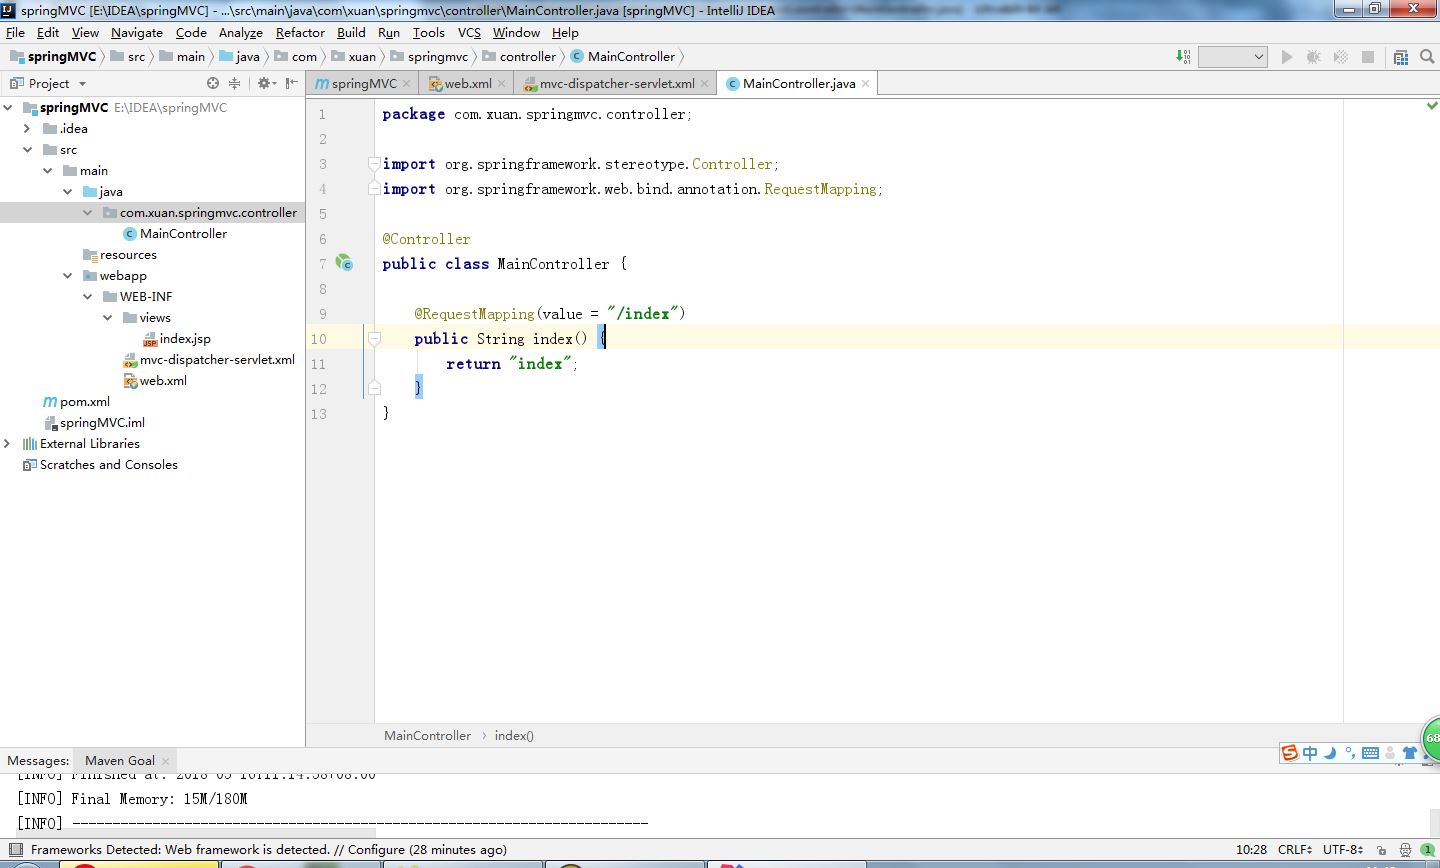Open the event log notification bubble
Image resolution: width=1440 pixels, height=868 pixels.
coord(1428,850)
